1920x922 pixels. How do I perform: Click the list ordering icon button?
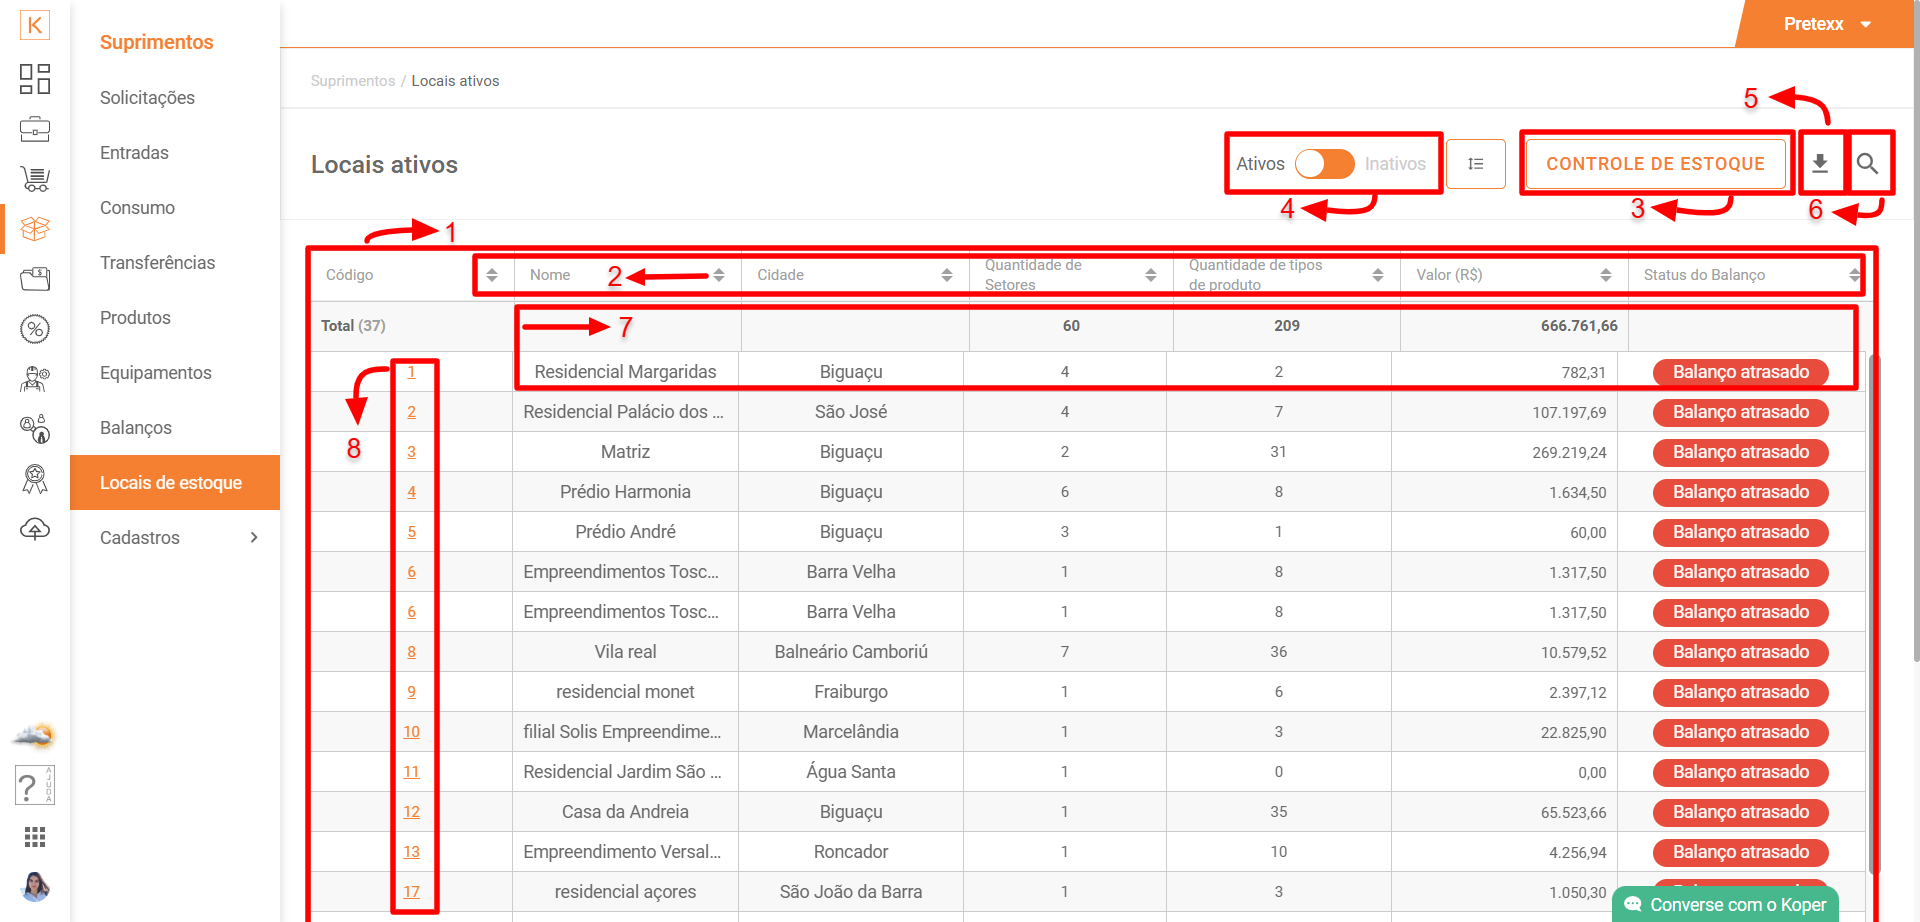[x=1475, y=164]
